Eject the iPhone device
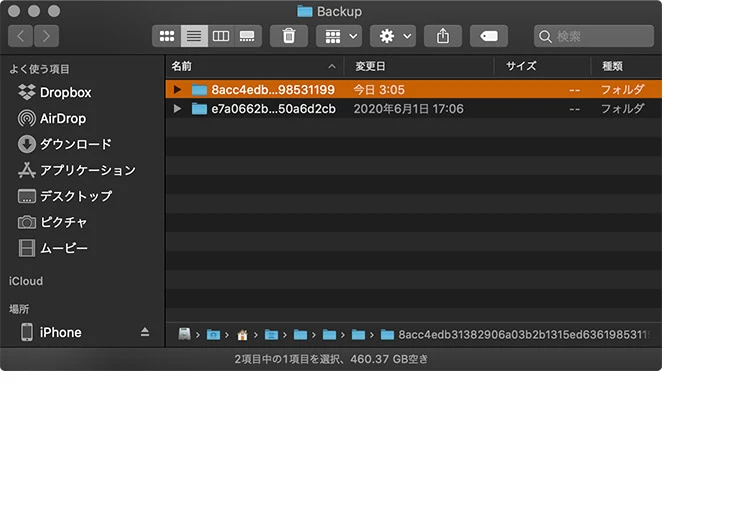The image size is (739, 517). 145,332
